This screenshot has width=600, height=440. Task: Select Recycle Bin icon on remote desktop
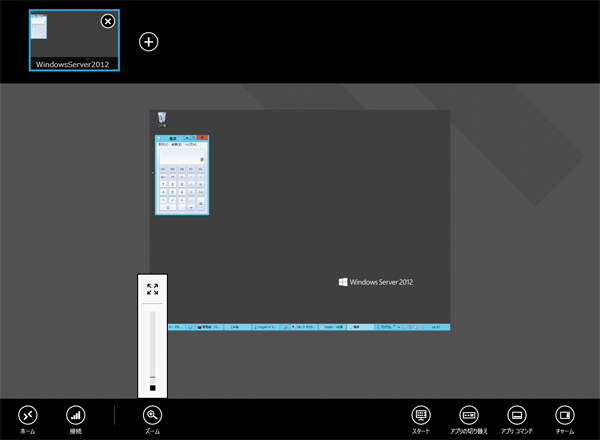coord(162,119)
